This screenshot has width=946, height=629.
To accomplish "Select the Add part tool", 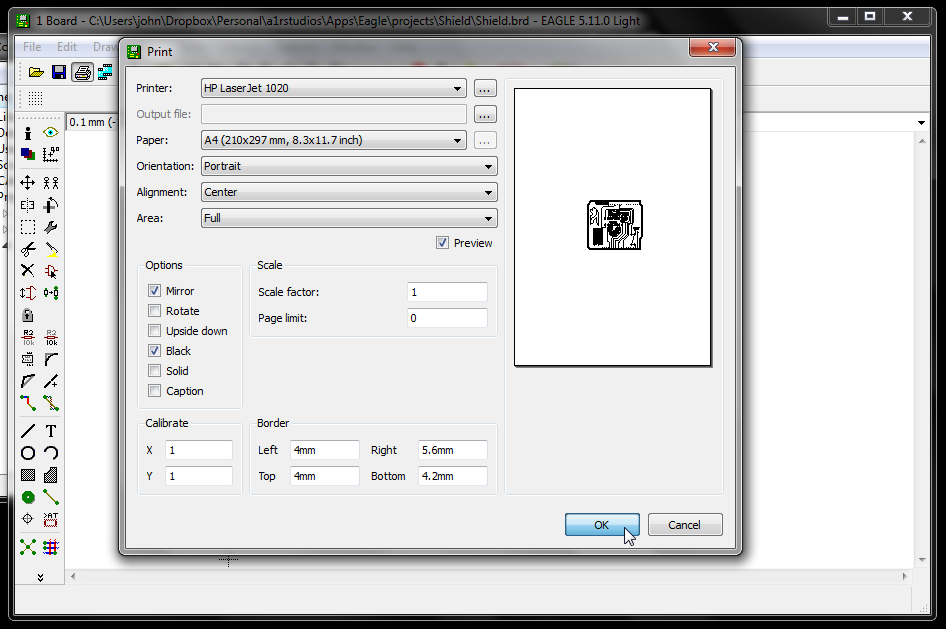I will [x=51, y=271].
